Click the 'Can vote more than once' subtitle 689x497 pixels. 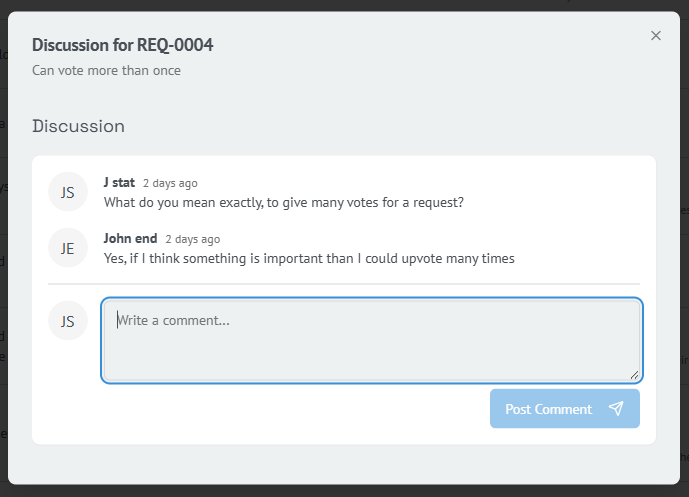tap(106, 71)
